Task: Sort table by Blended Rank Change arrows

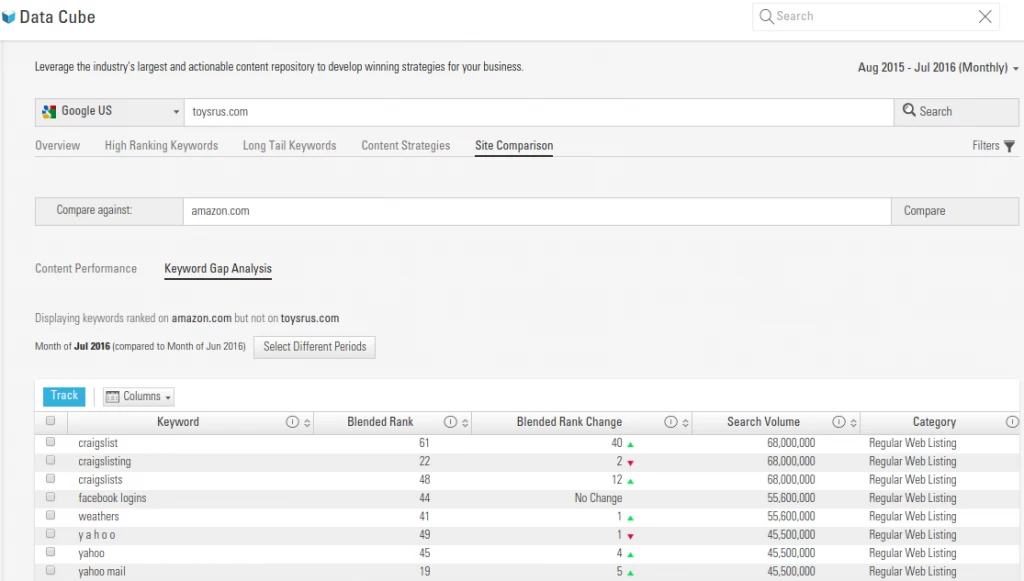Action: click(x=685, y=423)
